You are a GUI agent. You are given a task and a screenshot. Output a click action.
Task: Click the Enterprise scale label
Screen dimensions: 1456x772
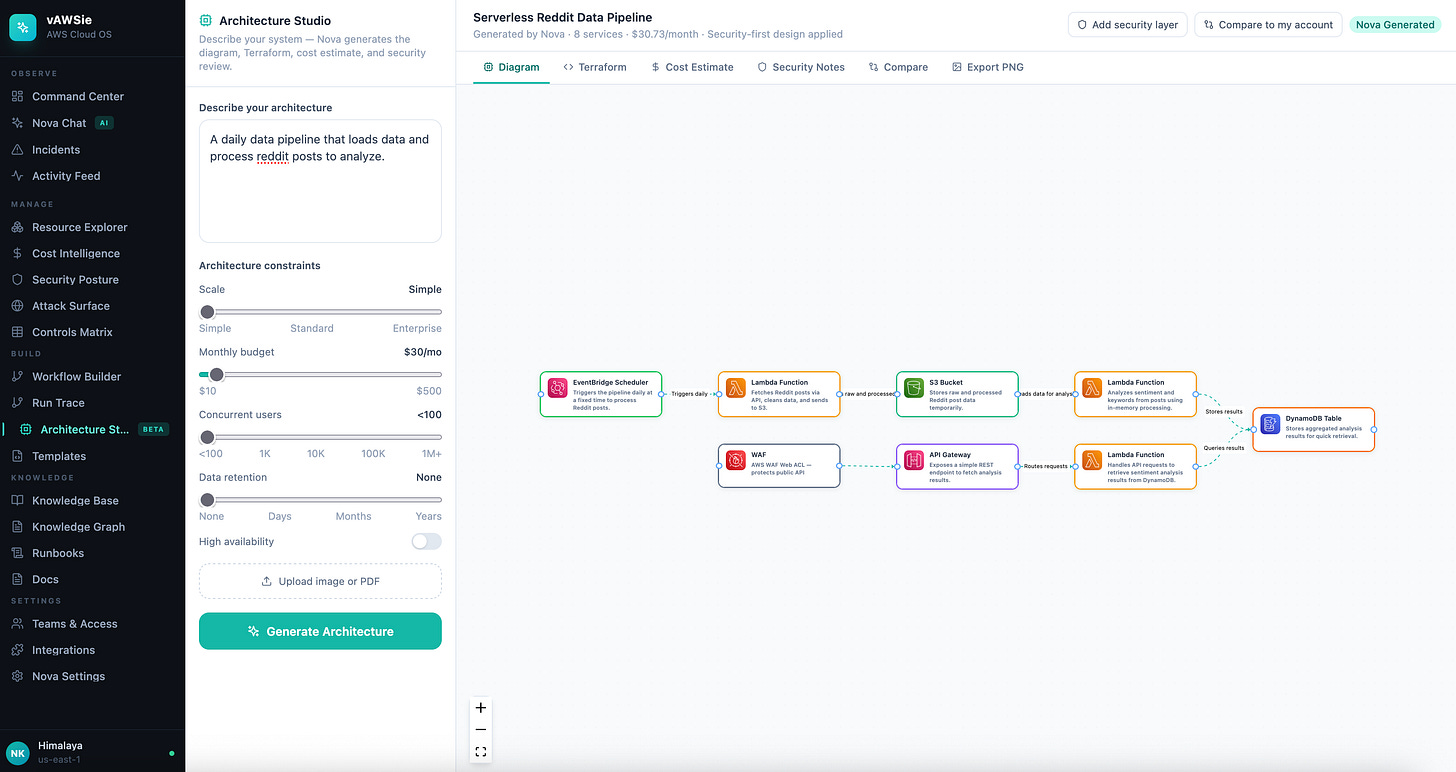tap(417, 328)
